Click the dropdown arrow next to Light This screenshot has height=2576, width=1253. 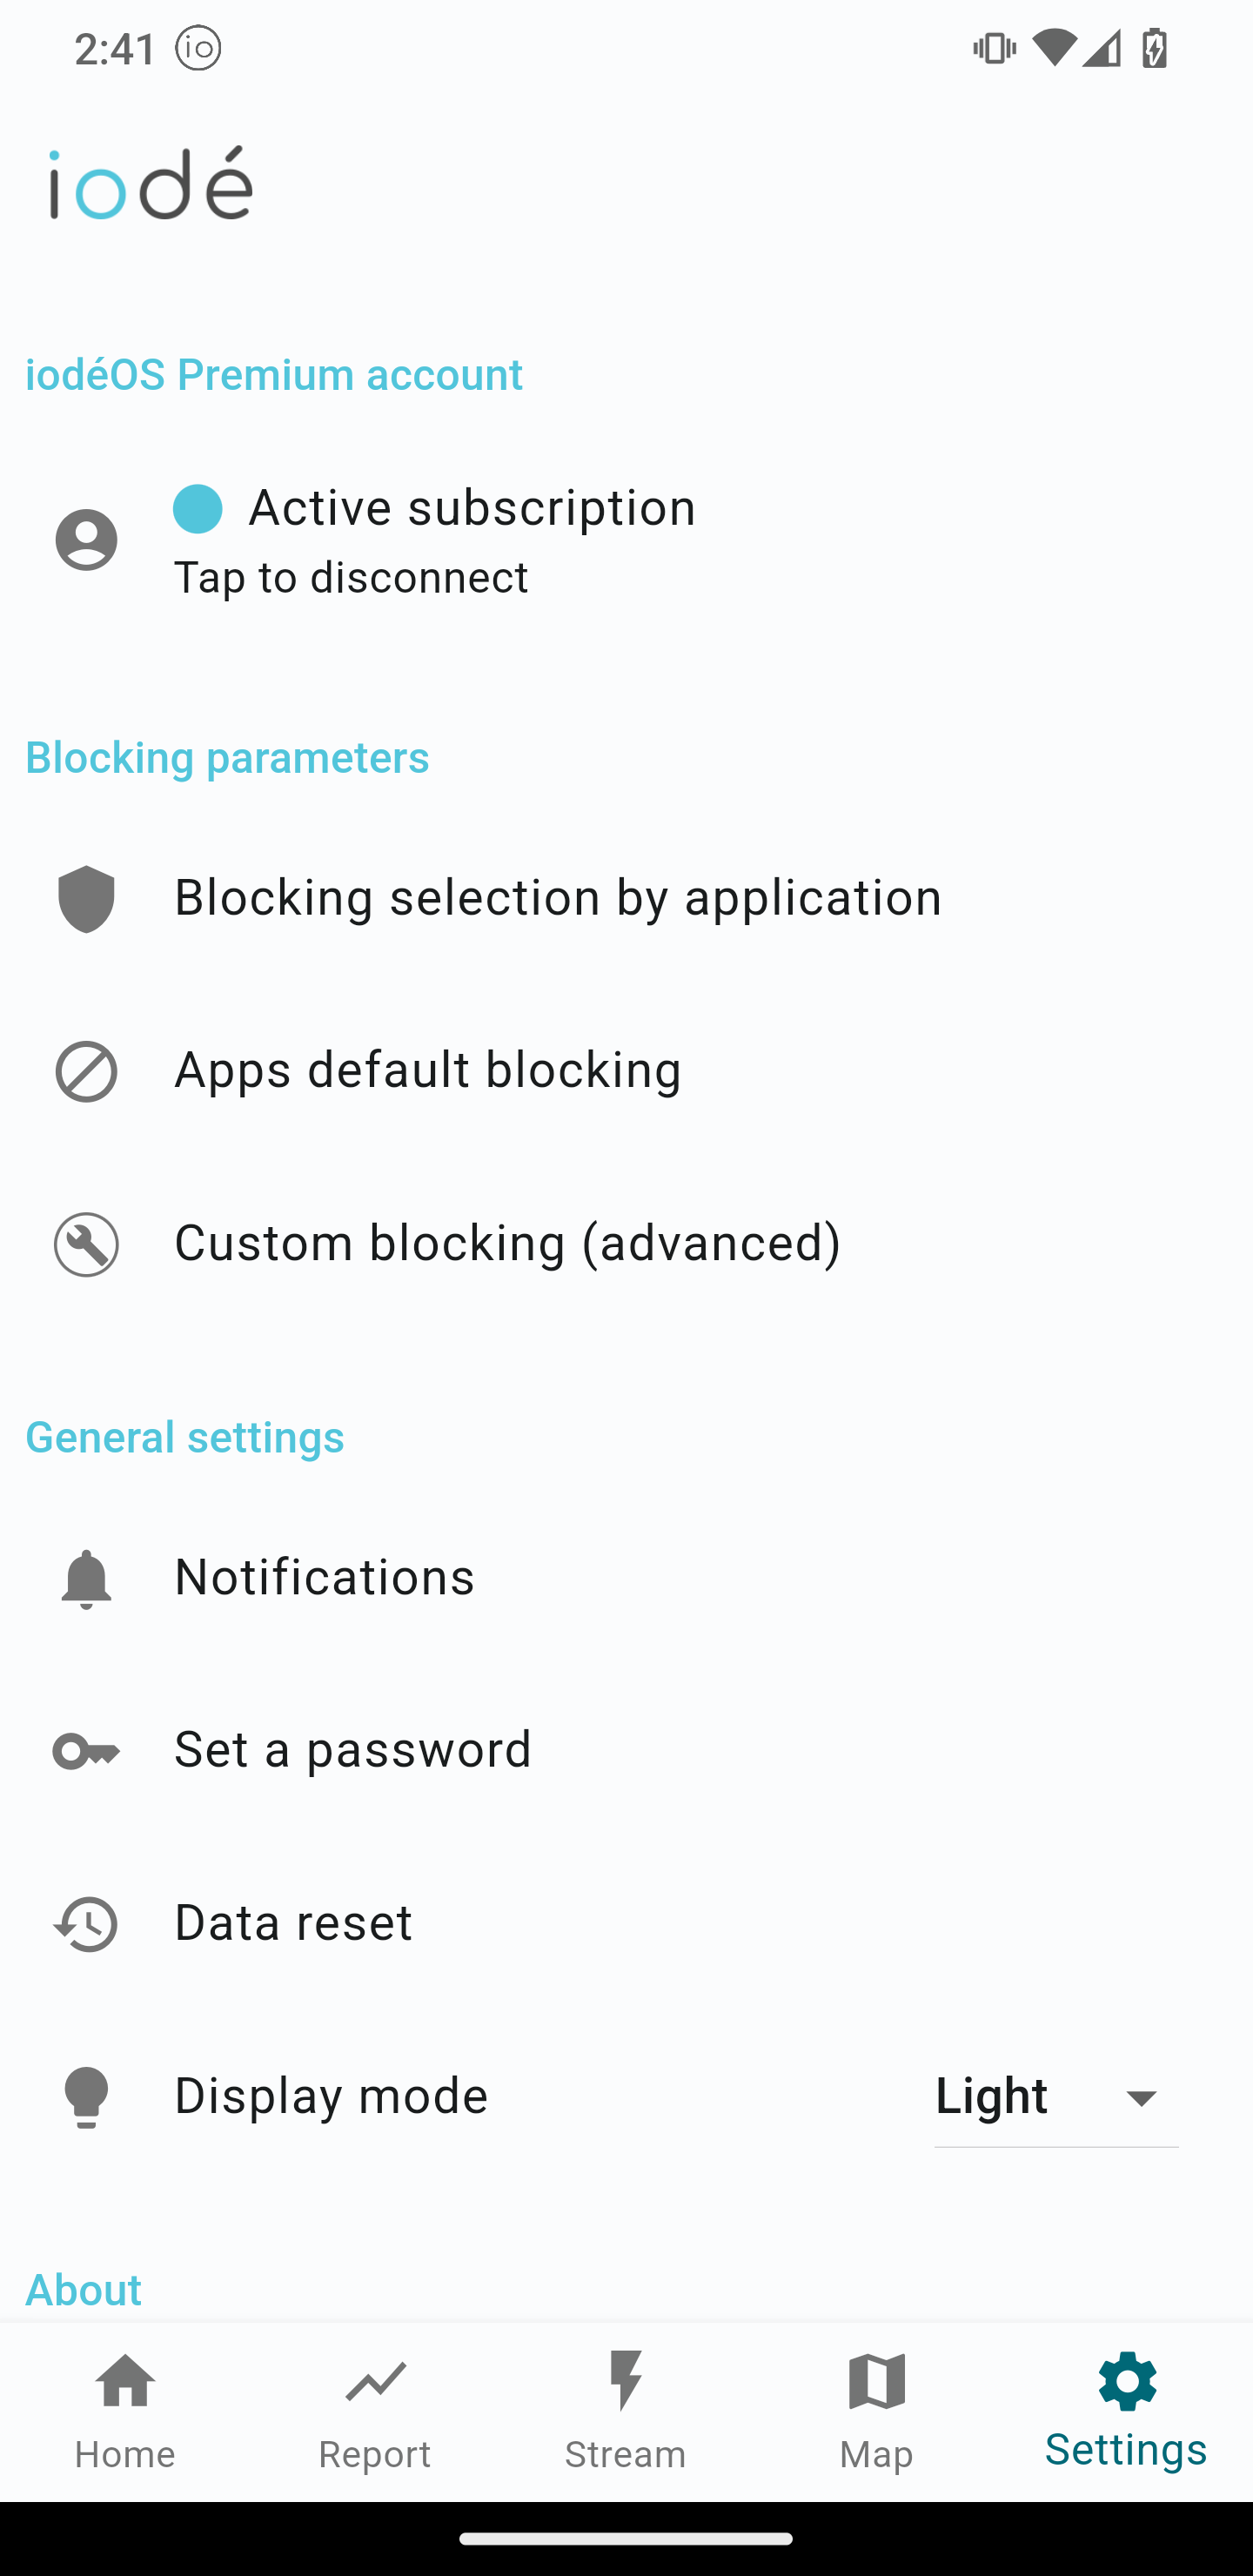pyautogui.click(x=1141, y=2097)
